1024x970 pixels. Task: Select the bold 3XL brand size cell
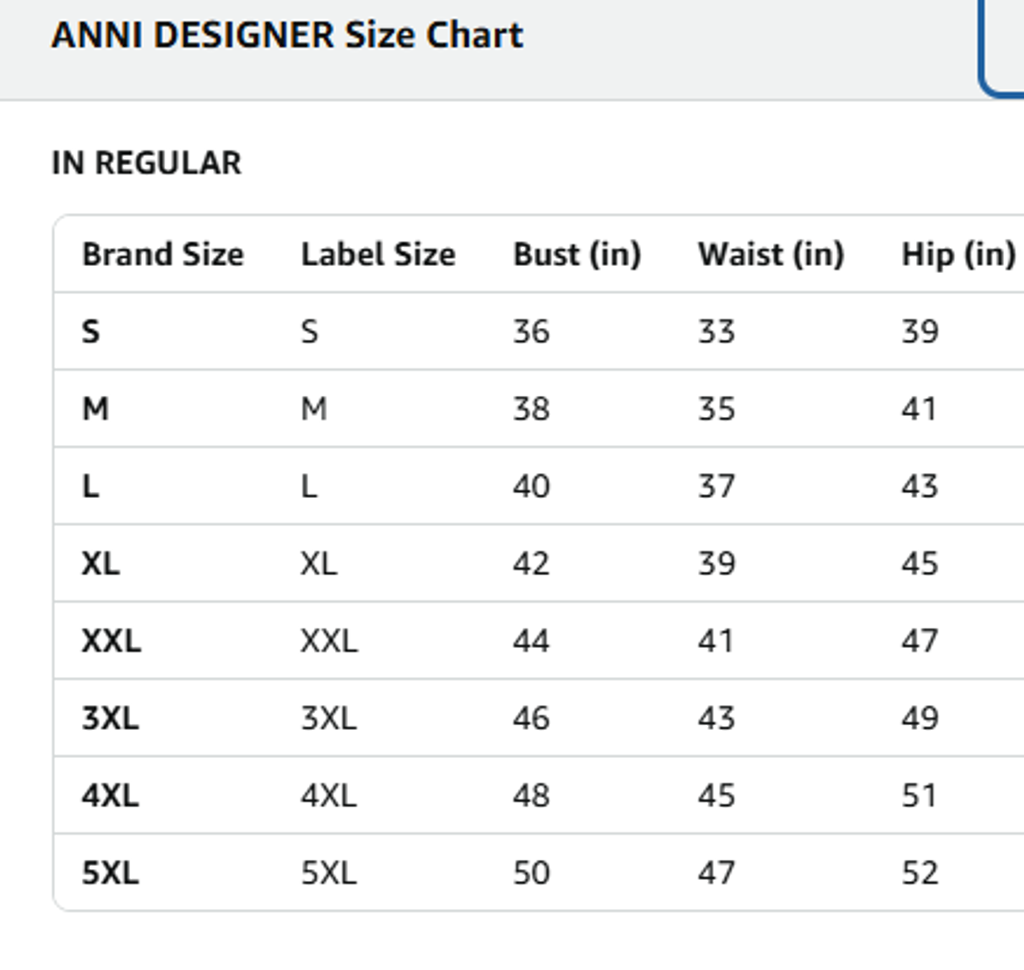coord(110,718)
